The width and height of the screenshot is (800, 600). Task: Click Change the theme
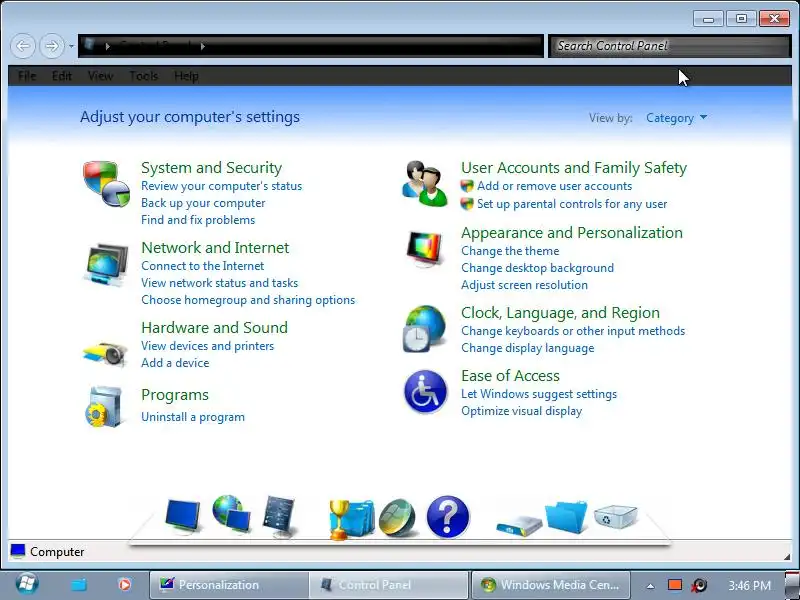coord(510,251)
